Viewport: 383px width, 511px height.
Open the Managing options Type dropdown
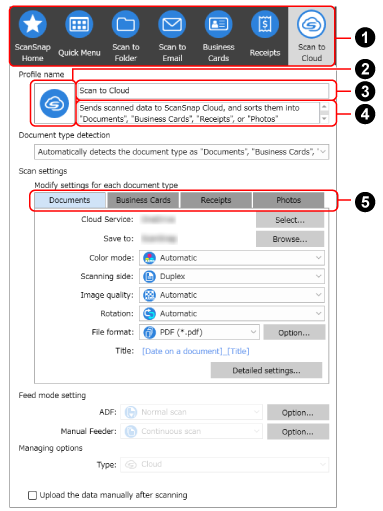225,464
